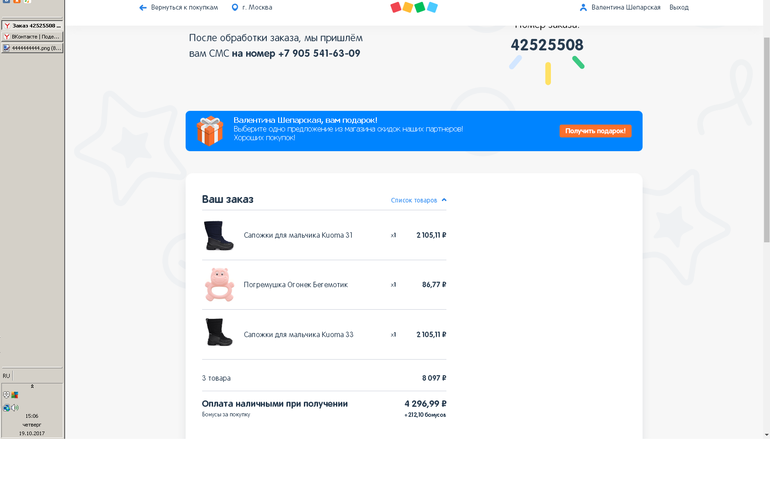Viewport: 770px width, 481px height.
Task: Expand hidden tray icons arrow
Action: coord(32,385)
